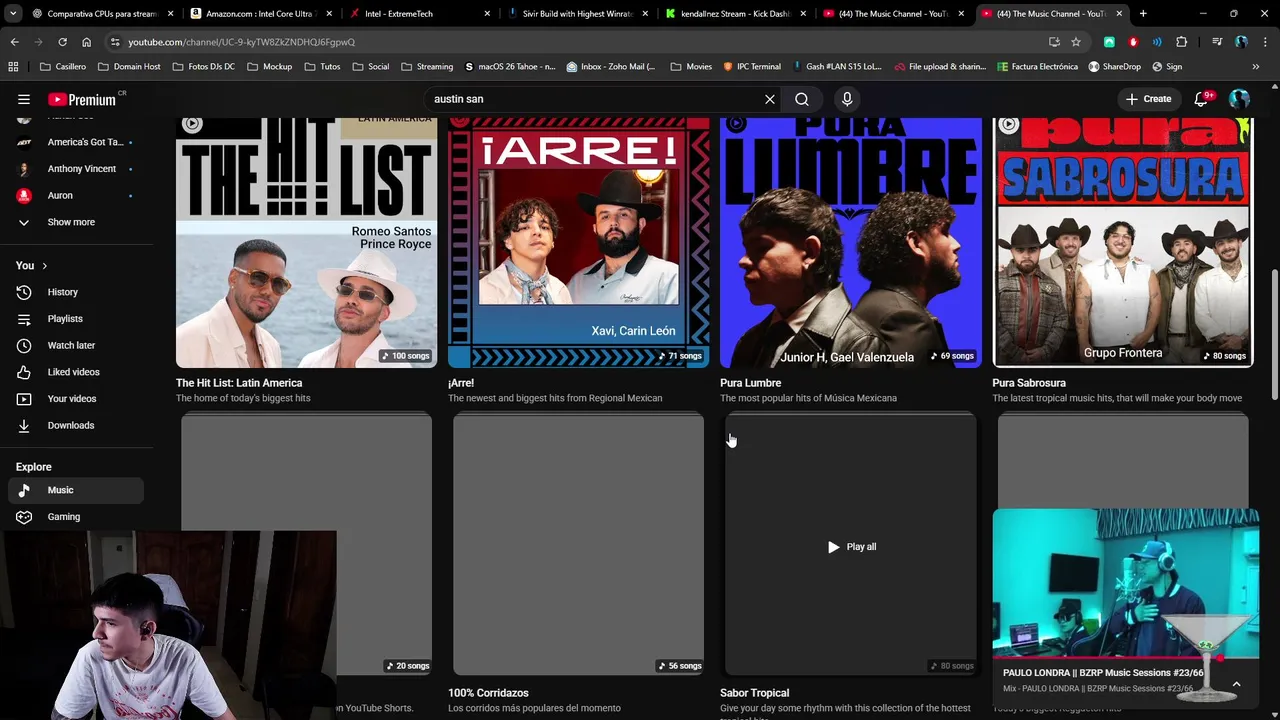Select Gaming under Explore
This screenshot has height=720, width=1280.
tap(76, 517)
